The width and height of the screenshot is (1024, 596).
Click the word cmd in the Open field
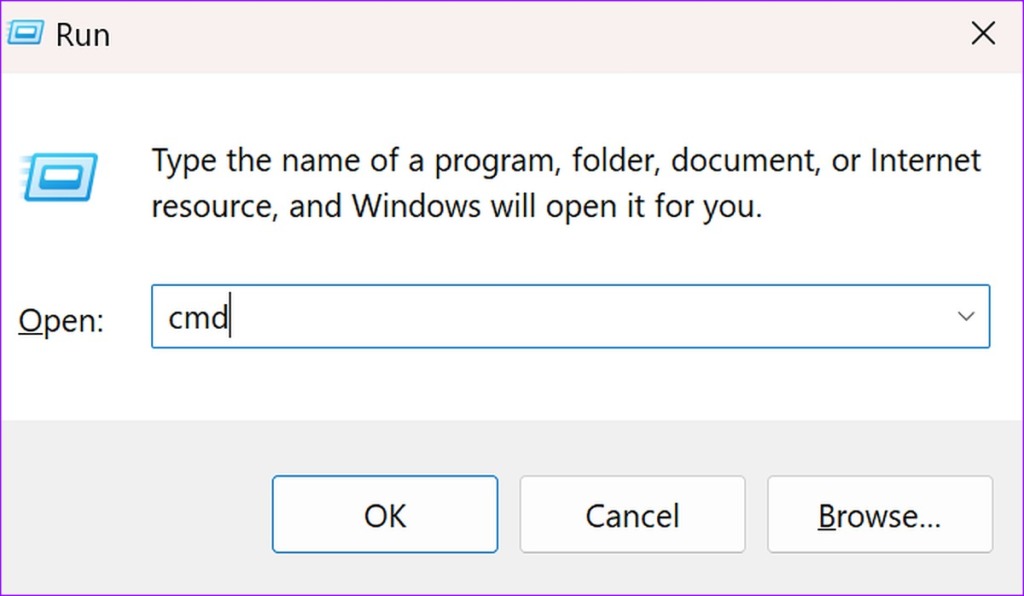[x=197, y=318]
